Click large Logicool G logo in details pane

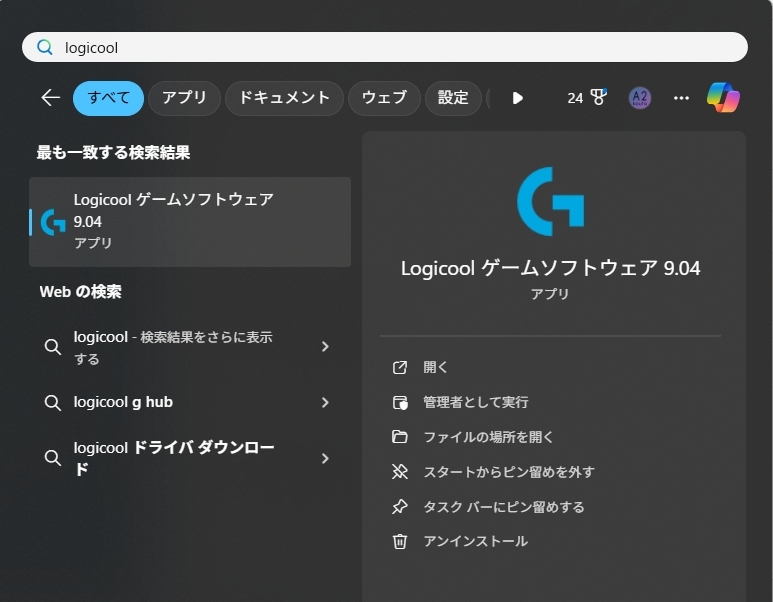click(550, 201)
